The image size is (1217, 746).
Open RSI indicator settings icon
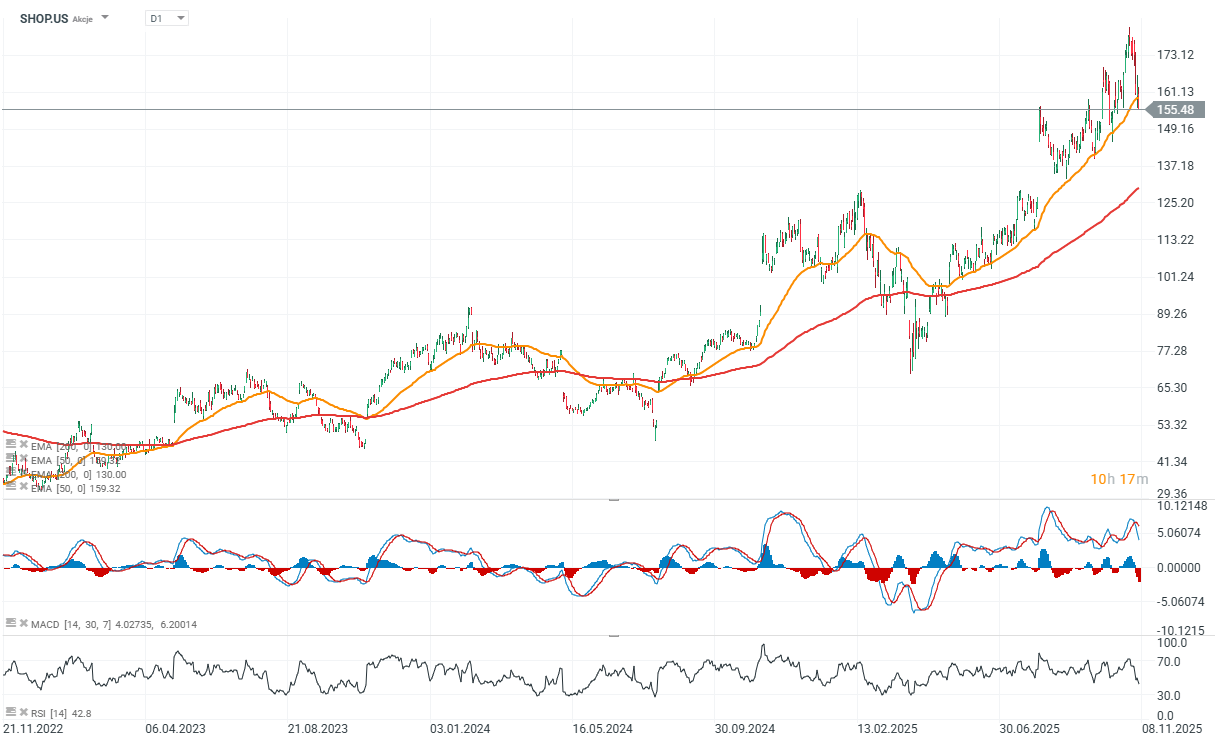pos(10,711)
